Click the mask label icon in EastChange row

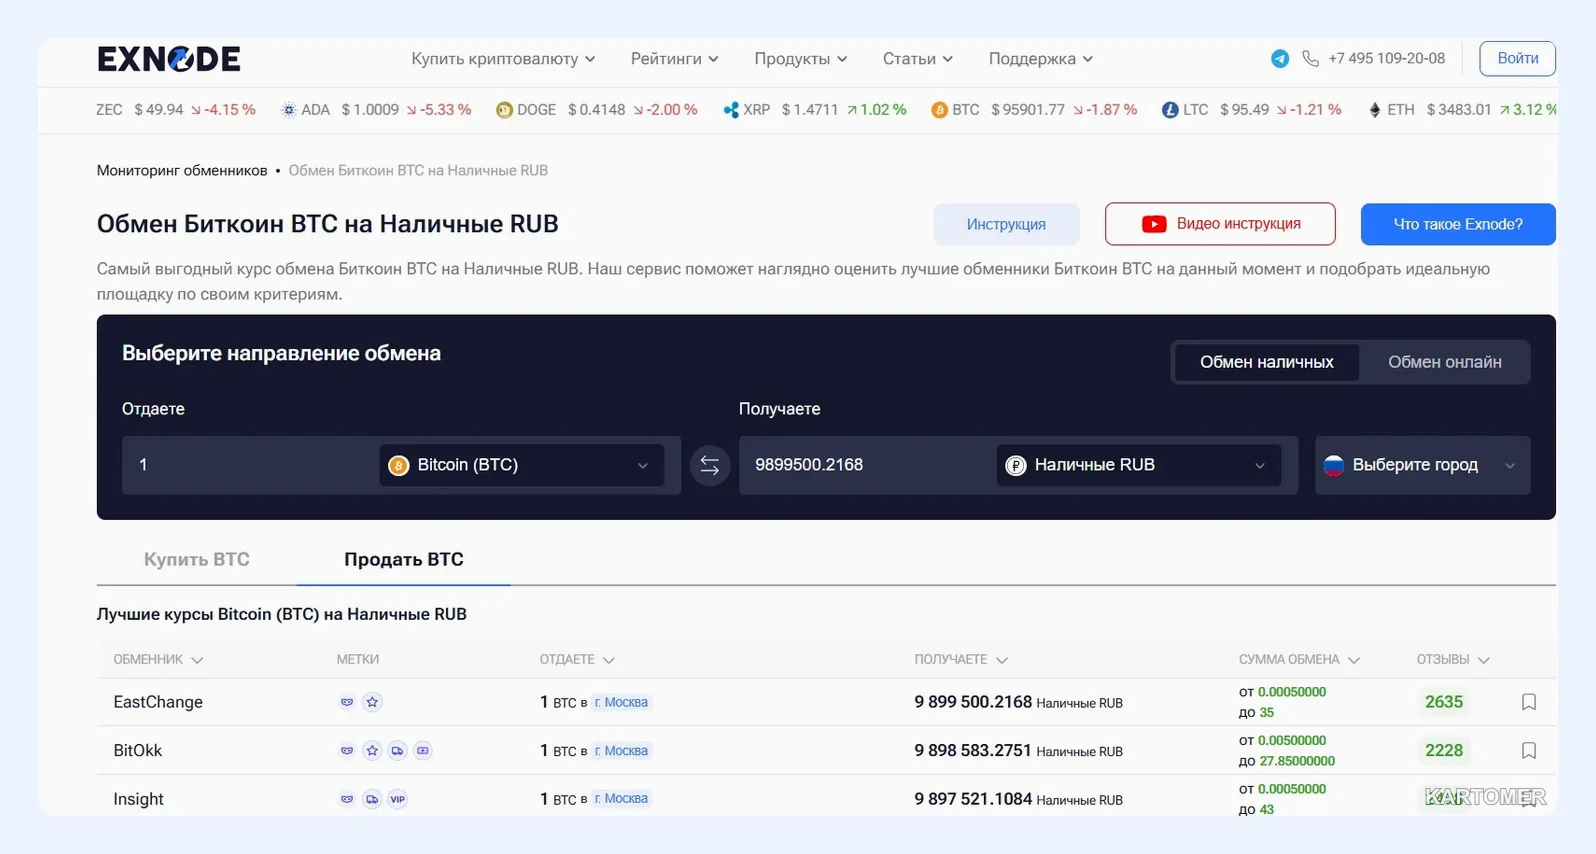347,702
